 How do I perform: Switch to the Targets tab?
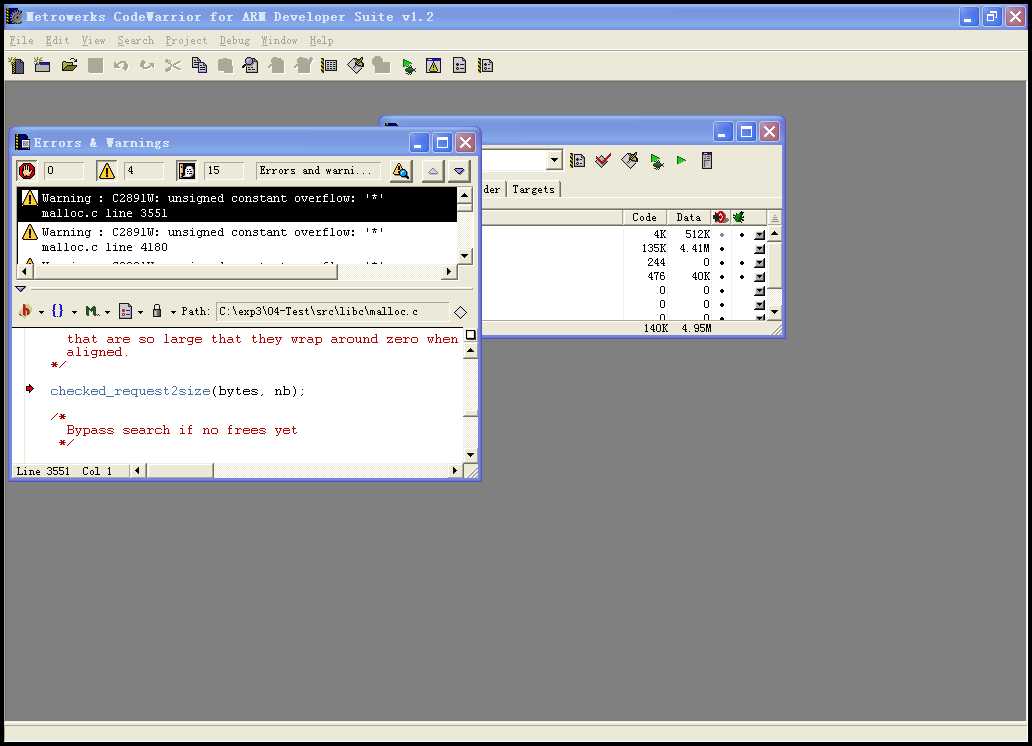(x=533, y=190)
